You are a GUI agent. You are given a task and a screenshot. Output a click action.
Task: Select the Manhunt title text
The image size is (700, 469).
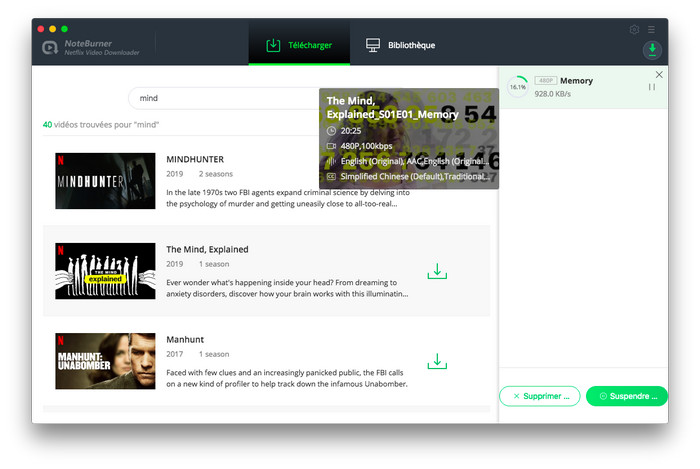pos(185,340)
